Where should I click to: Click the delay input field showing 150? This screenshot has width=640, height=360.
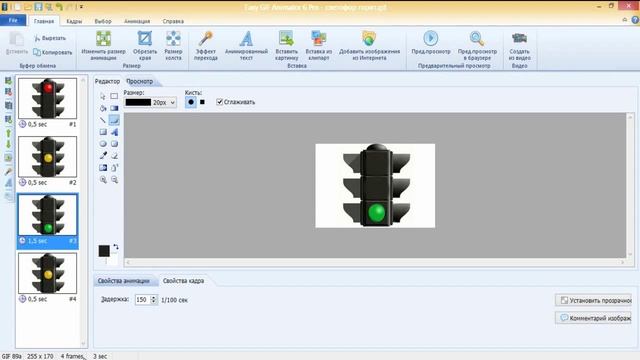(x=142, y=300)
